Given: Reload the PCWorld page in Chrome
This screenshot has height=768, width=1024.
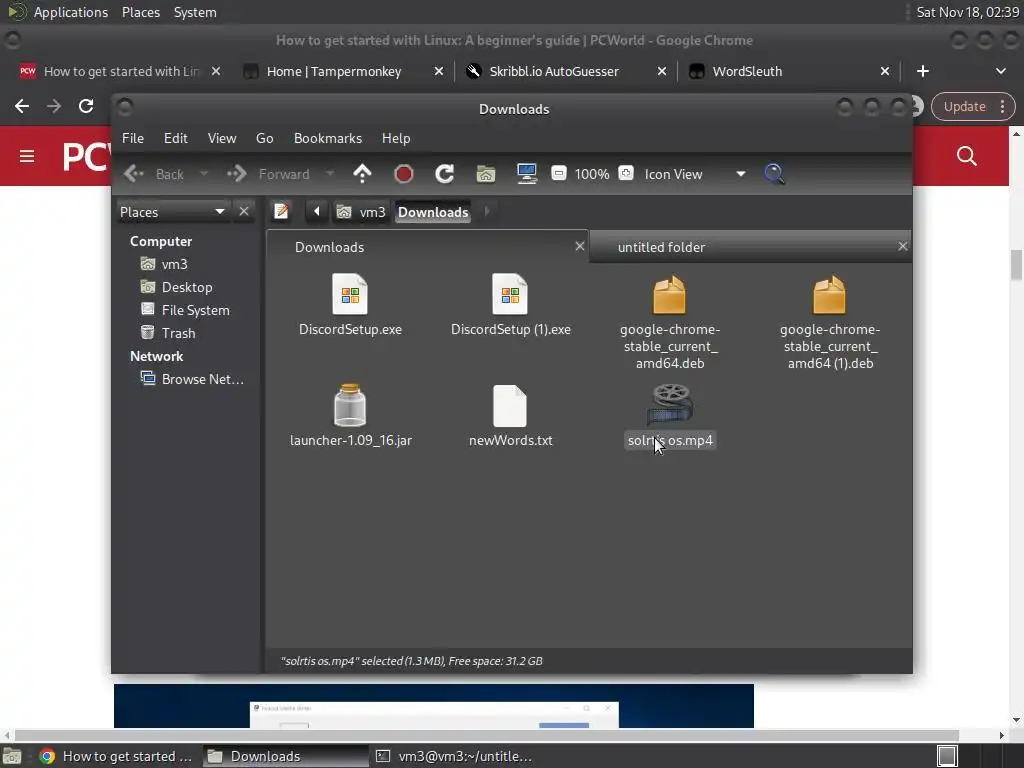Looking at the screenshot, I should [86, 106].
